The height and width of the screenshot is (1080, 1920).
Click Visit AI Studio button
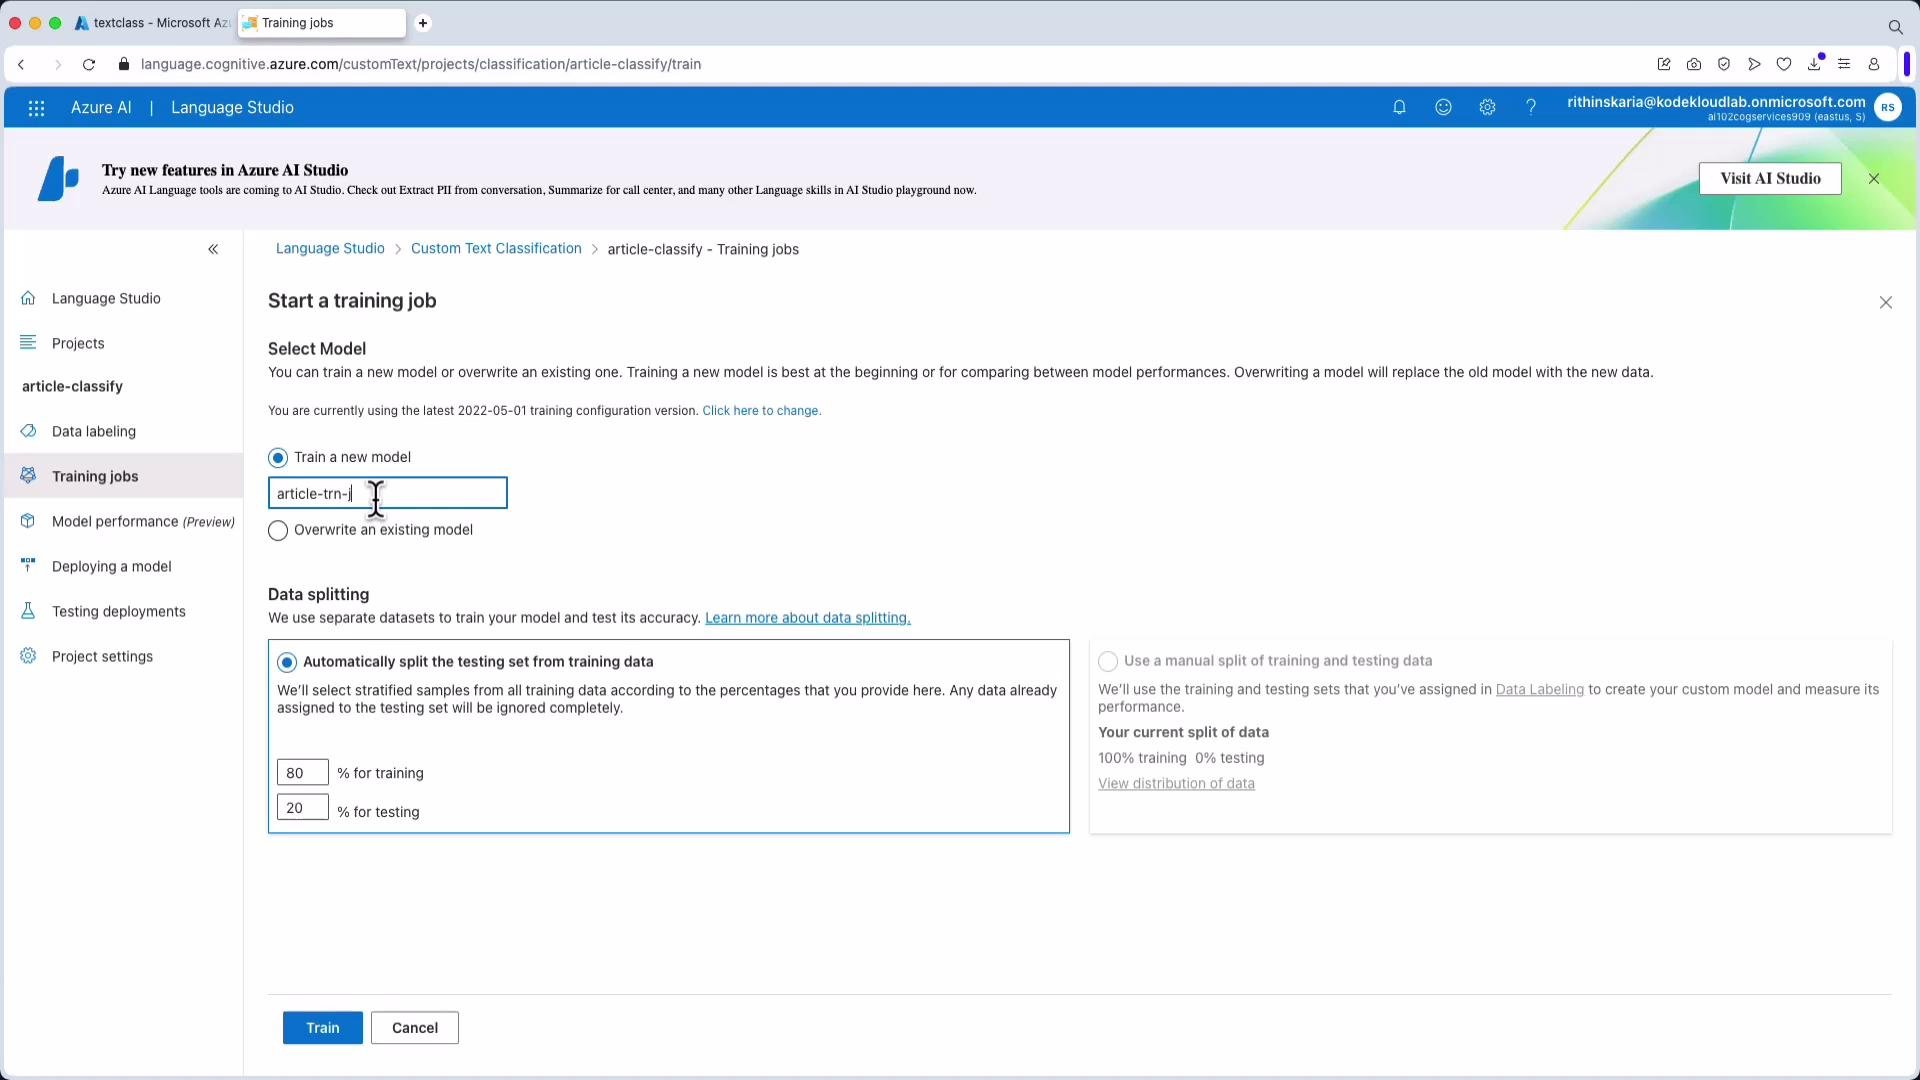point(1770,179)
